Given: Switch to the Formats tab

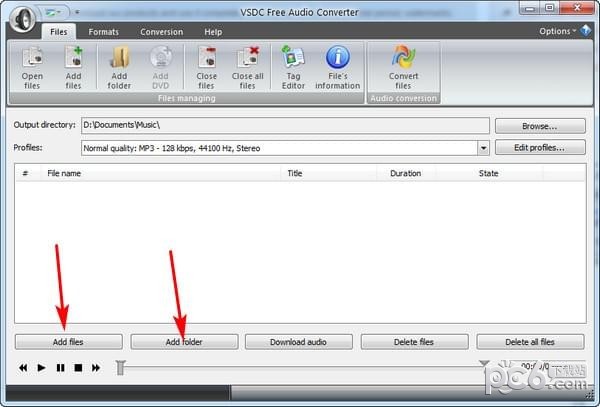Looking at the screenshot, I should 103,32.
